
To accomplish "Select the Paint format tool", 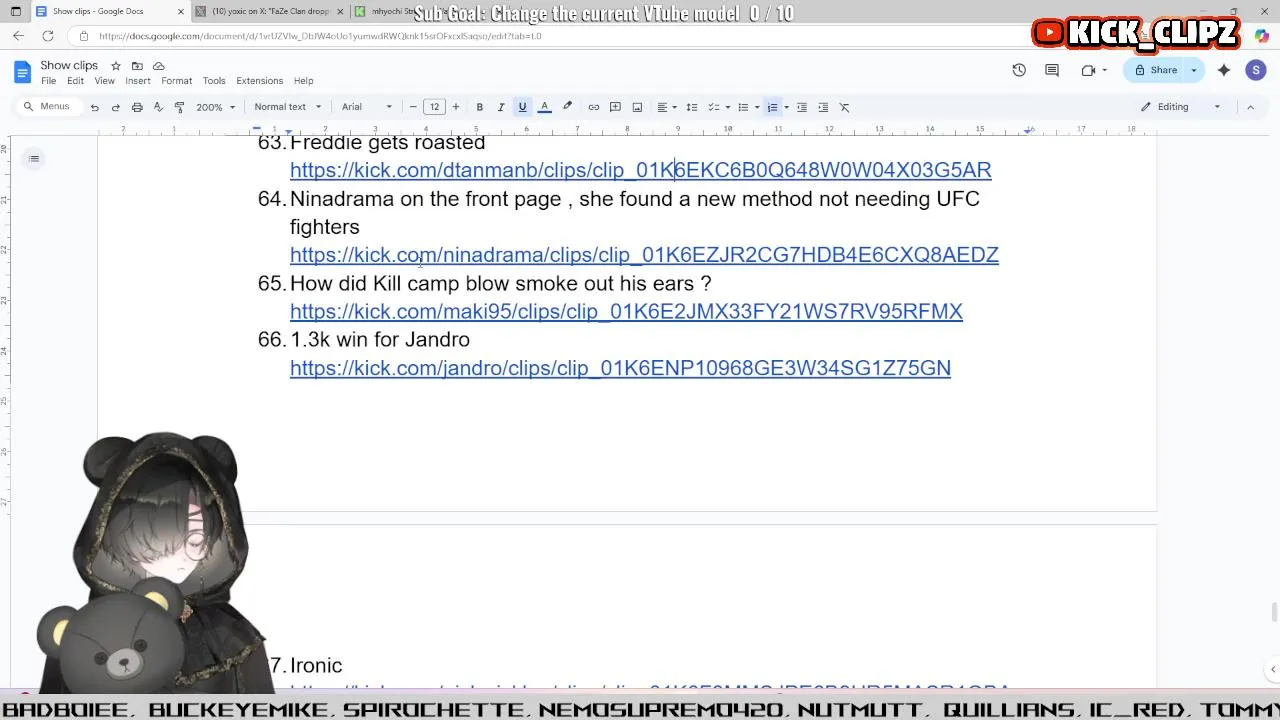I will pyautogui.click(x=179, y=107).
